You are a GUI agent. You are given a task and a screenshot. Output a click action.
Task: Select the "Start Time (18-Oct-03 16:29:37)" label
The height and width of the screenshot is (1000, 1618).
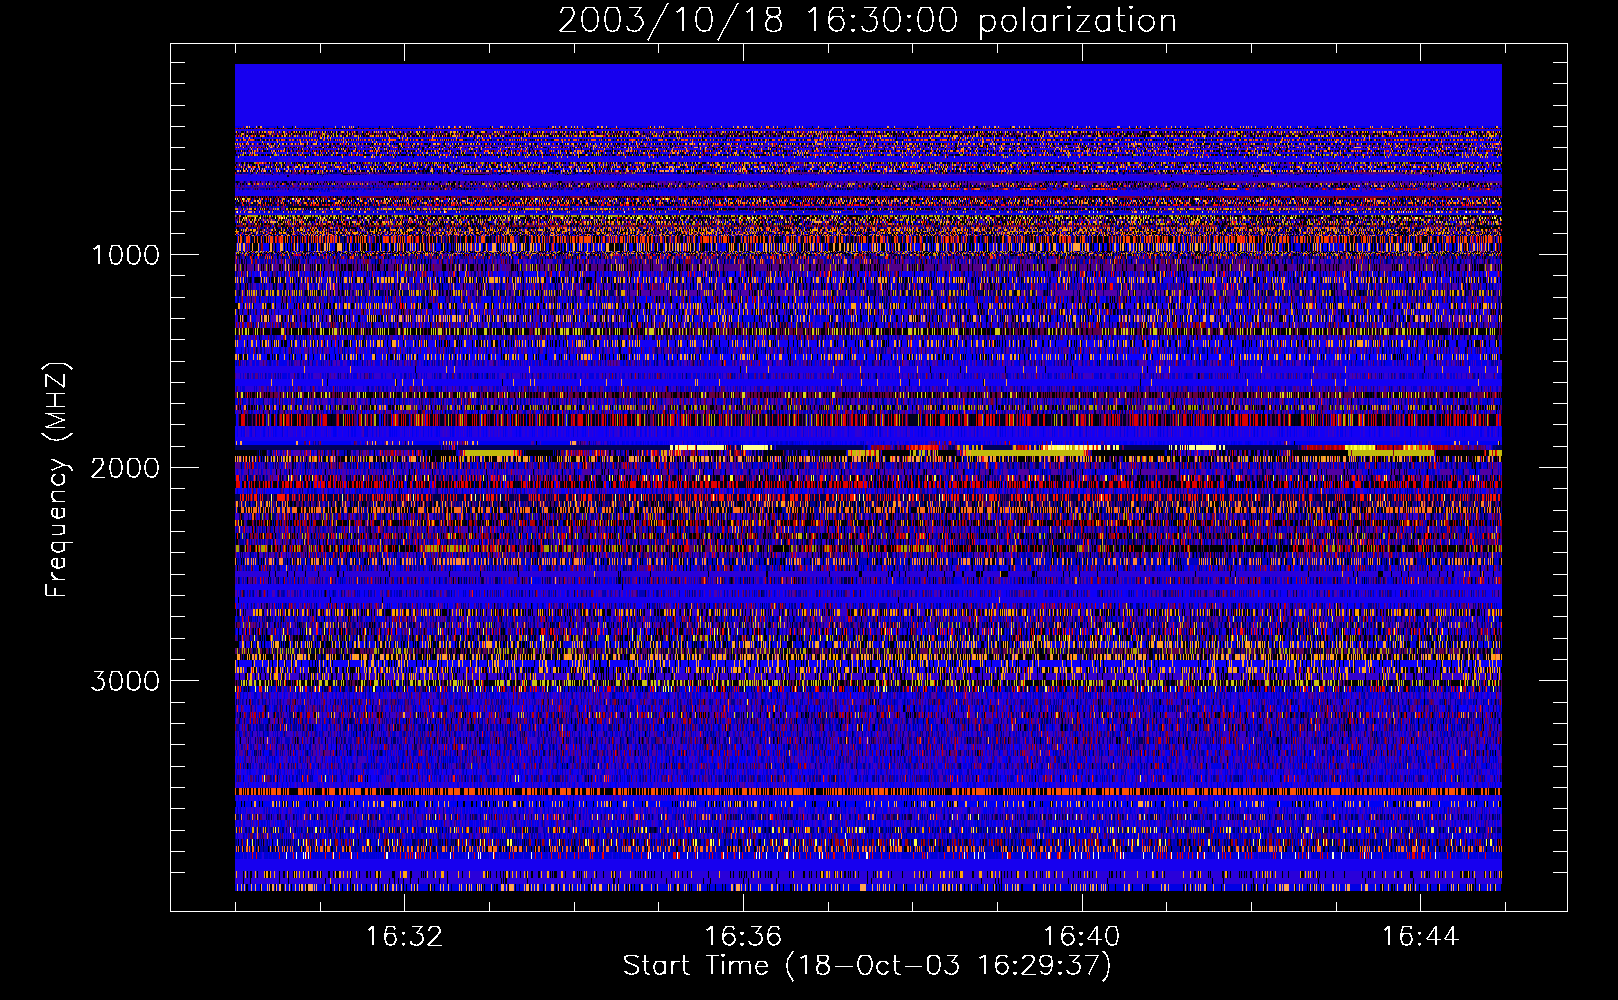click(x=867, y=966)
